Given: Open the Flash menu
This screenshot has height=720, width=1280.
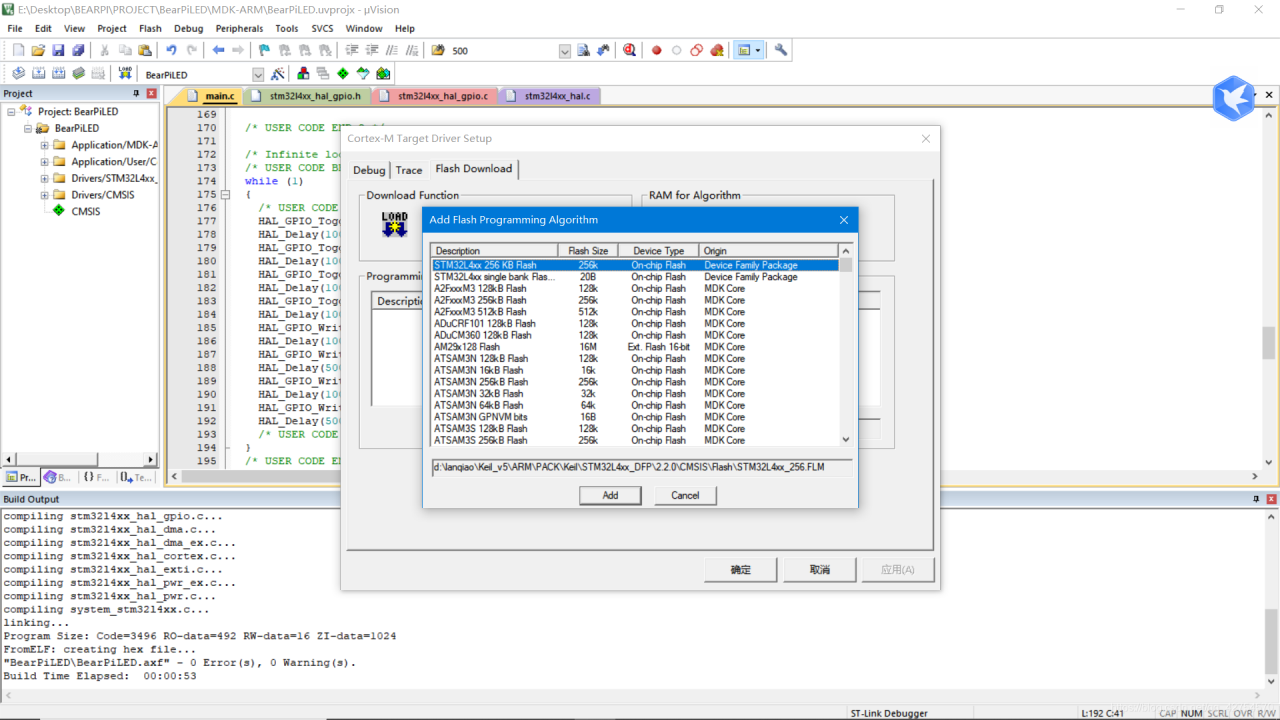Looking at the screenshot, I should pos(150,29).
